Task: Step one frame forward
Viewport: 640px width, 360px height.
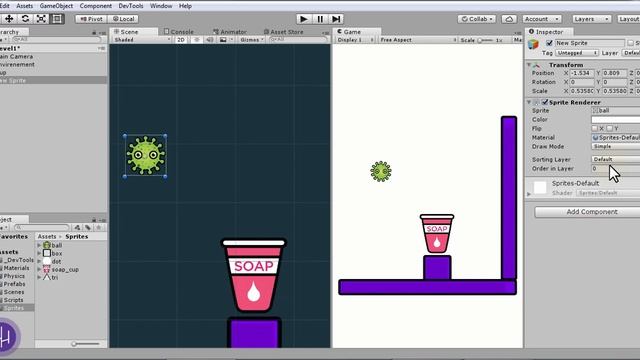Action: point(336,19)
